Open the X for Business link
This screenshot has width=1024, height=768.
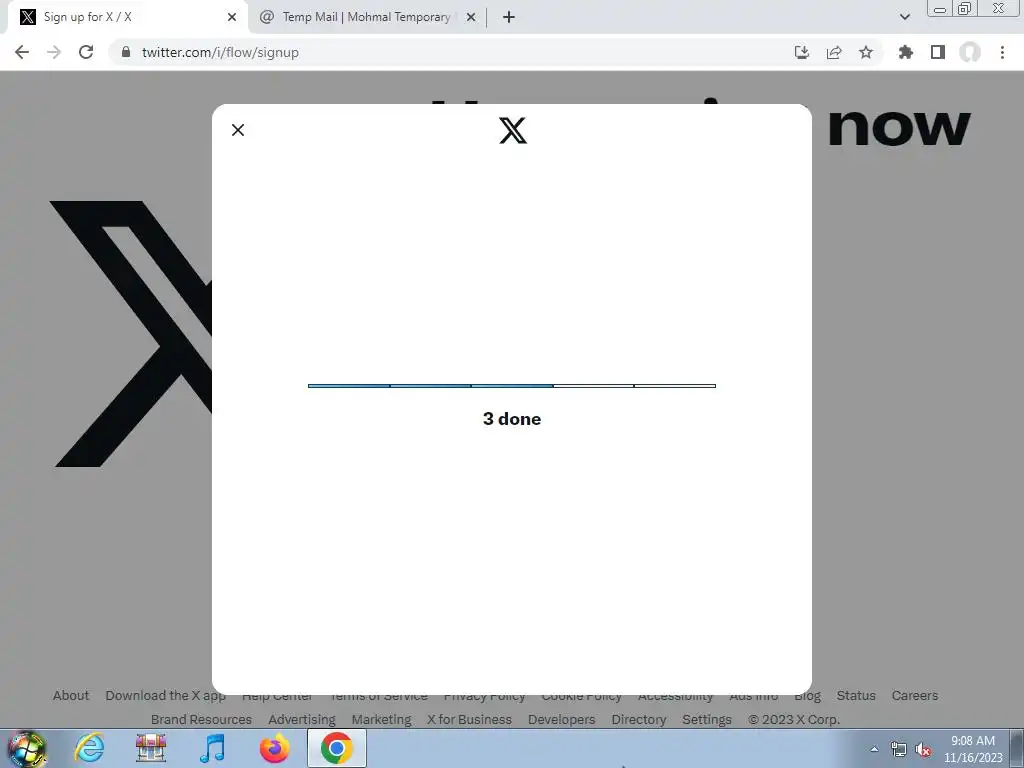[x=470, y=719]
